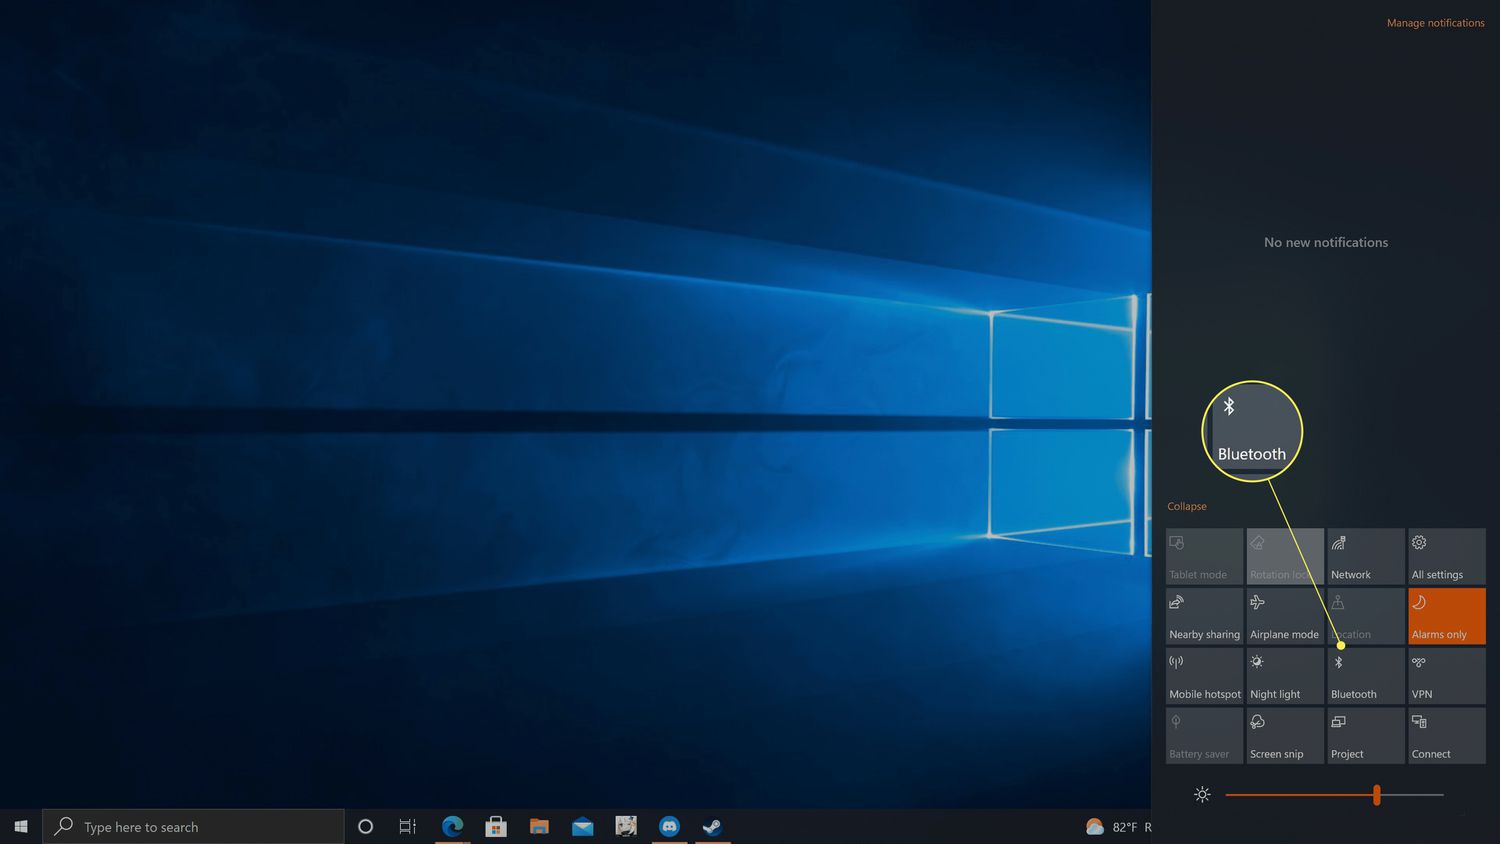
Task: Open the Windows Start menu
Action: pos(21,827)
